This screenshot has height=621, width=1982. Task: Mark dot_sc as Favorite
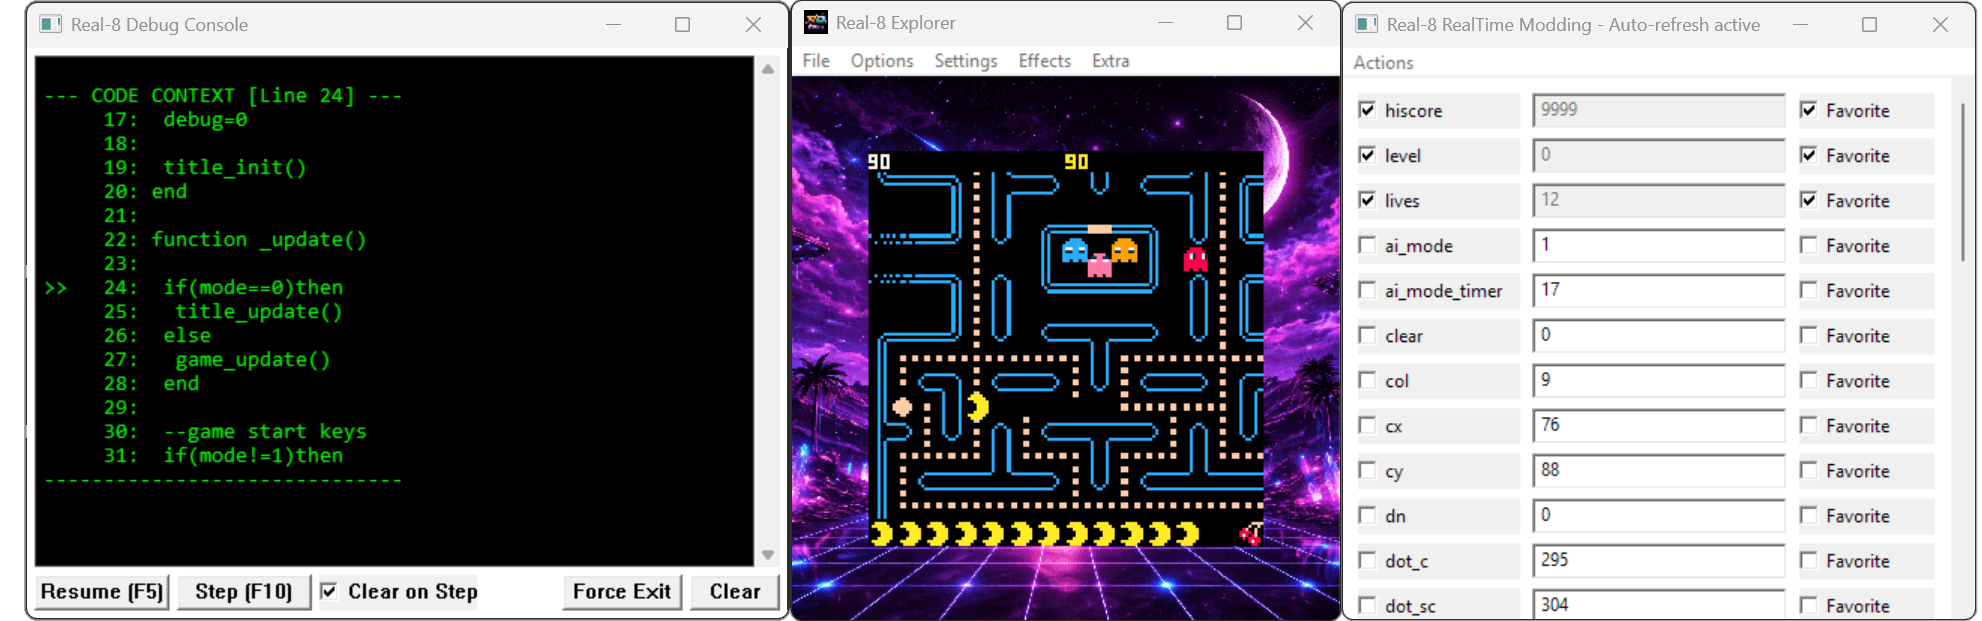click(x=1808, y=605)
